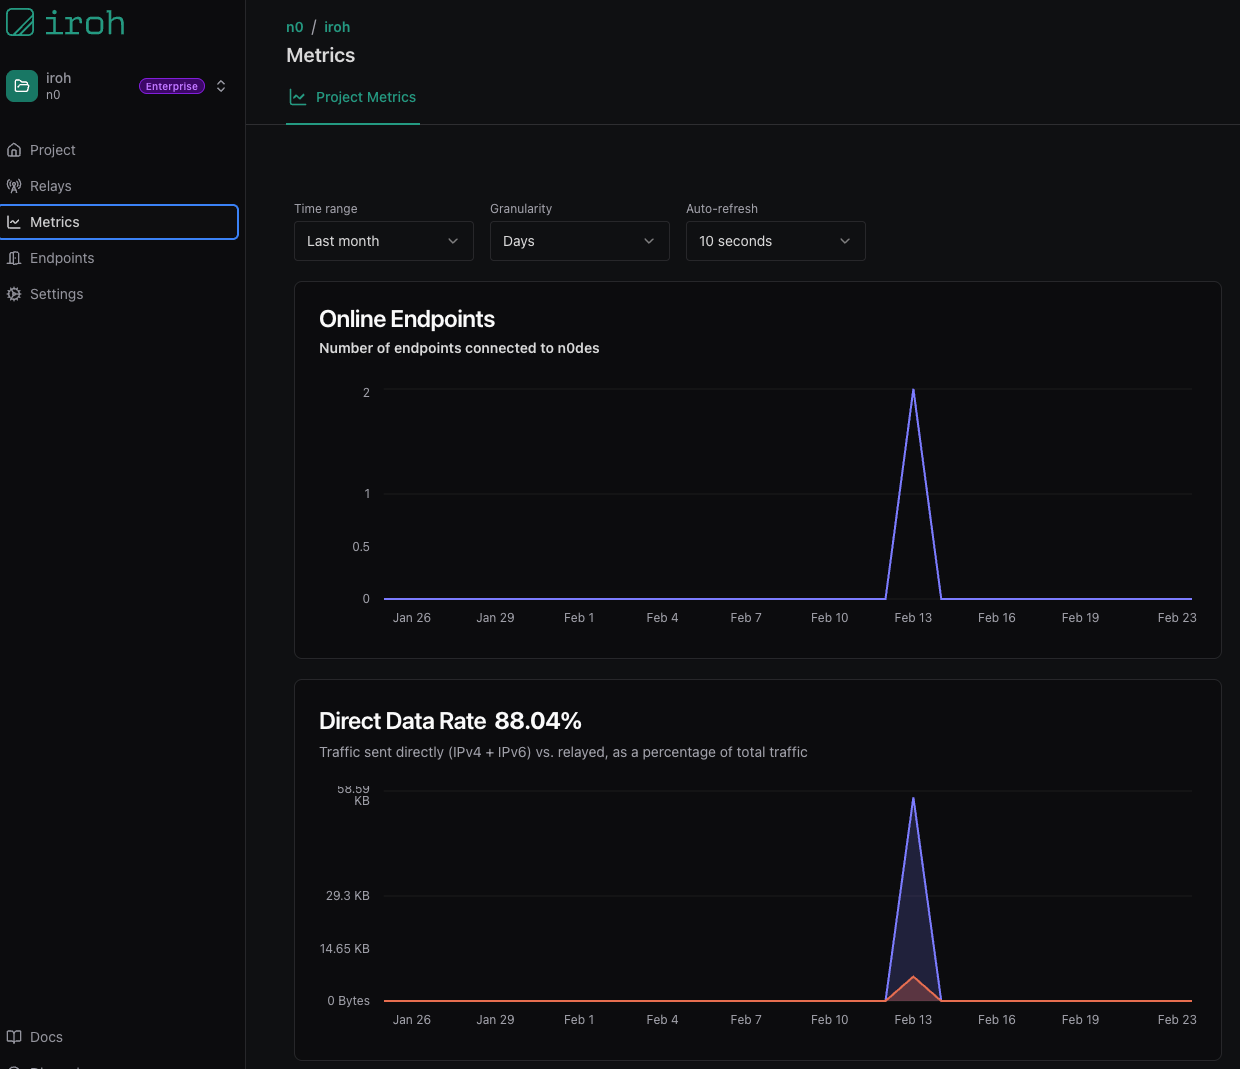
Task: Click Feb 1 label on Direct Data Rate chart
Action: pyautogui.click(x=579, y=1020)
